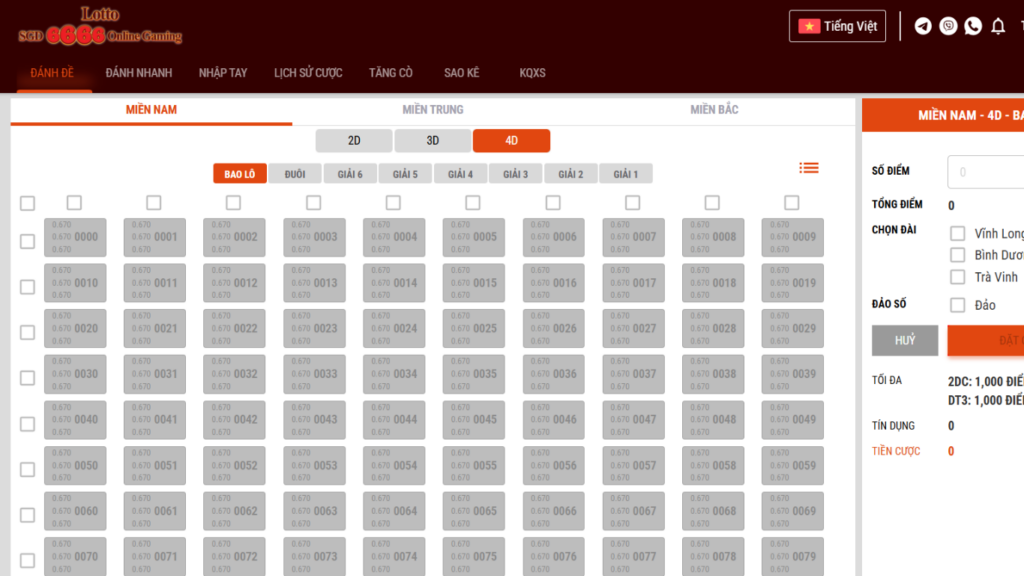Tick the row checkbox beside 0050
The height and width of the screenshot is (576, 1024).
pos(27,470)
